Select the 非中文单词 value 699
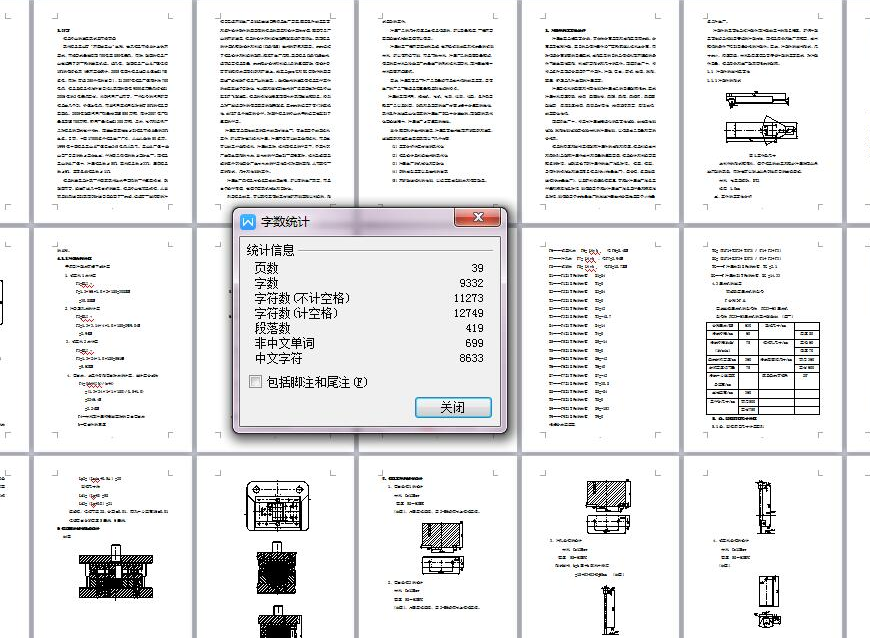 tap(474, 343)
